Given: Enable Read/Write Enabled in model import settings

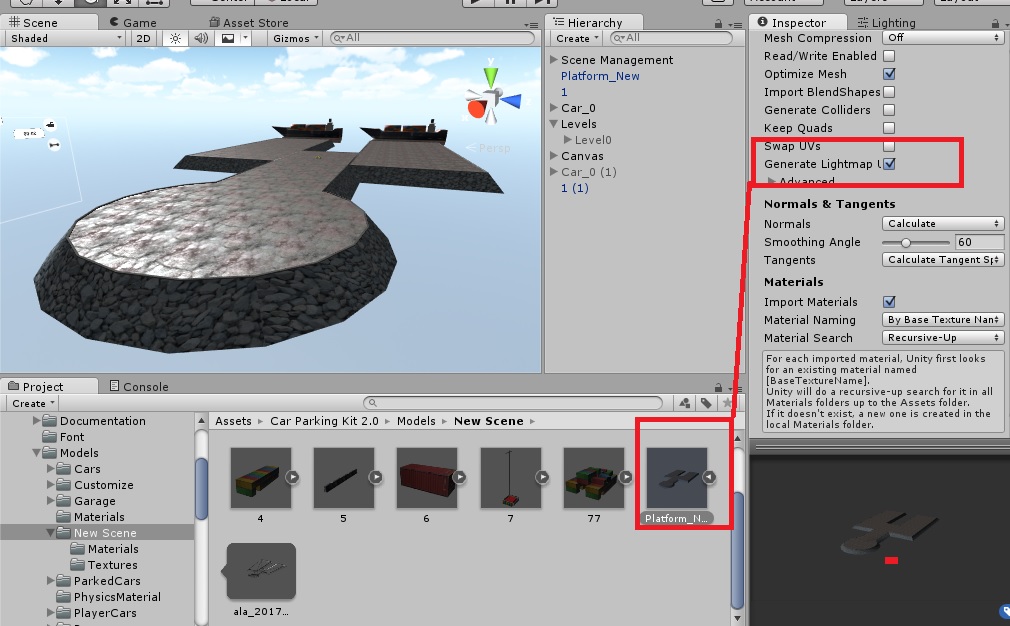Looking at the screenshot, I should pyautogui.click(x=889, y=56).
